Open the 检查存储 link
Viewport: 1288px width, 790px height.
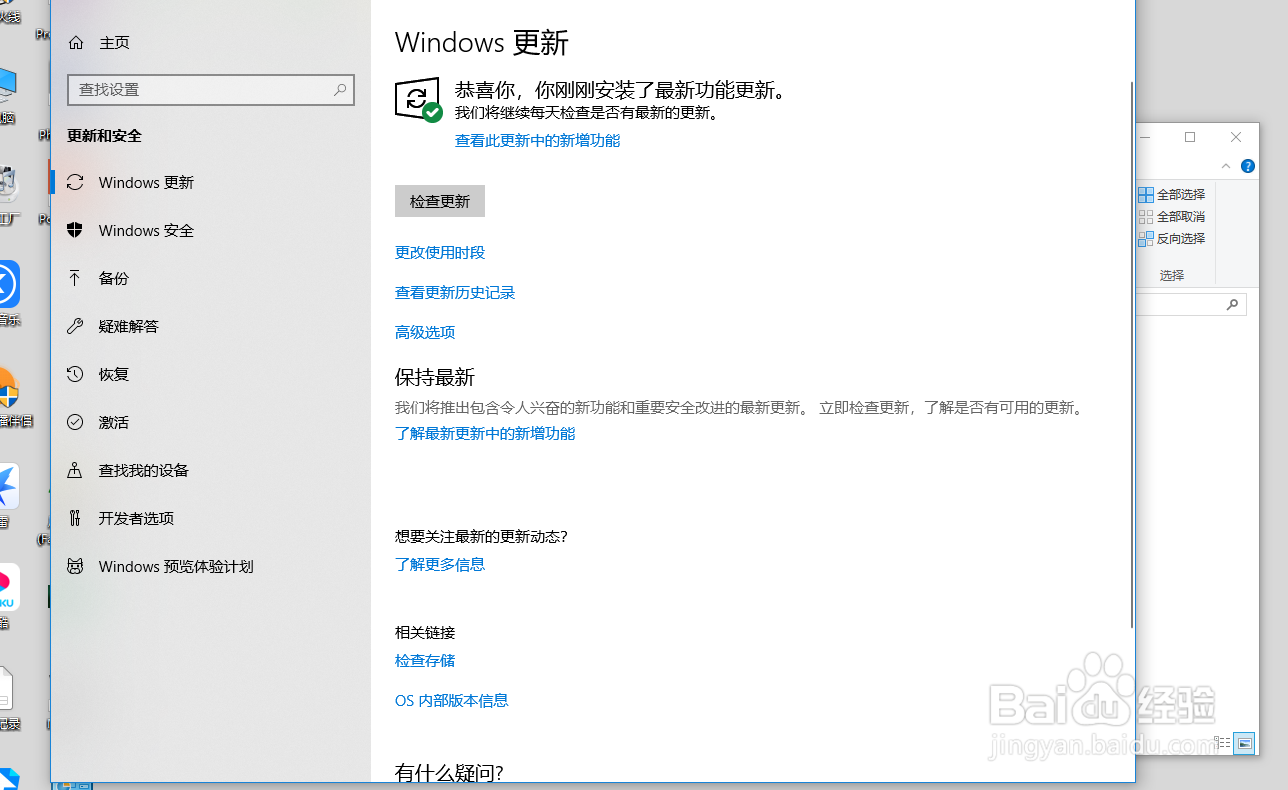[425, 661]
